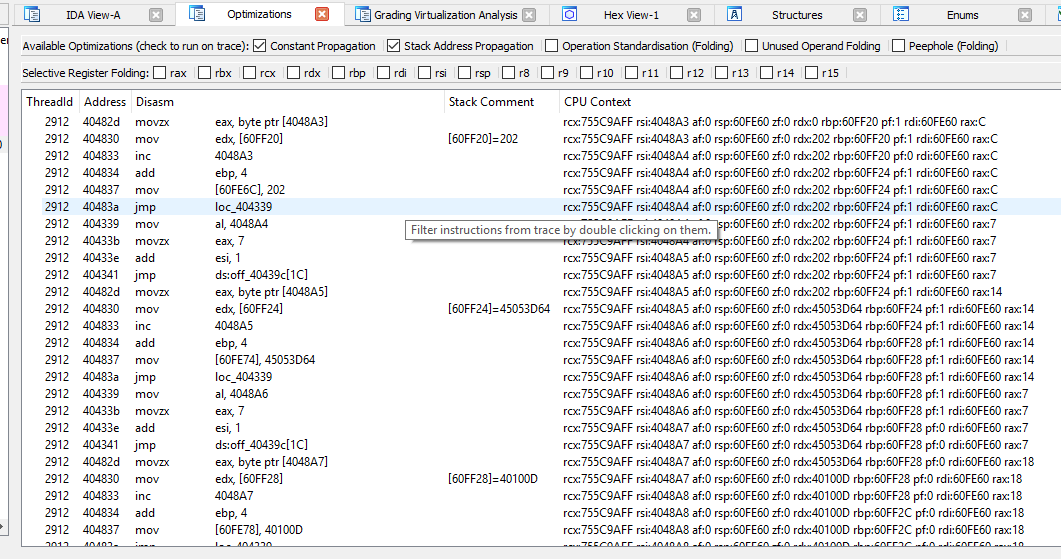
Task: Open the Hex View-1 tab
Action: click(x=631, y=15)
